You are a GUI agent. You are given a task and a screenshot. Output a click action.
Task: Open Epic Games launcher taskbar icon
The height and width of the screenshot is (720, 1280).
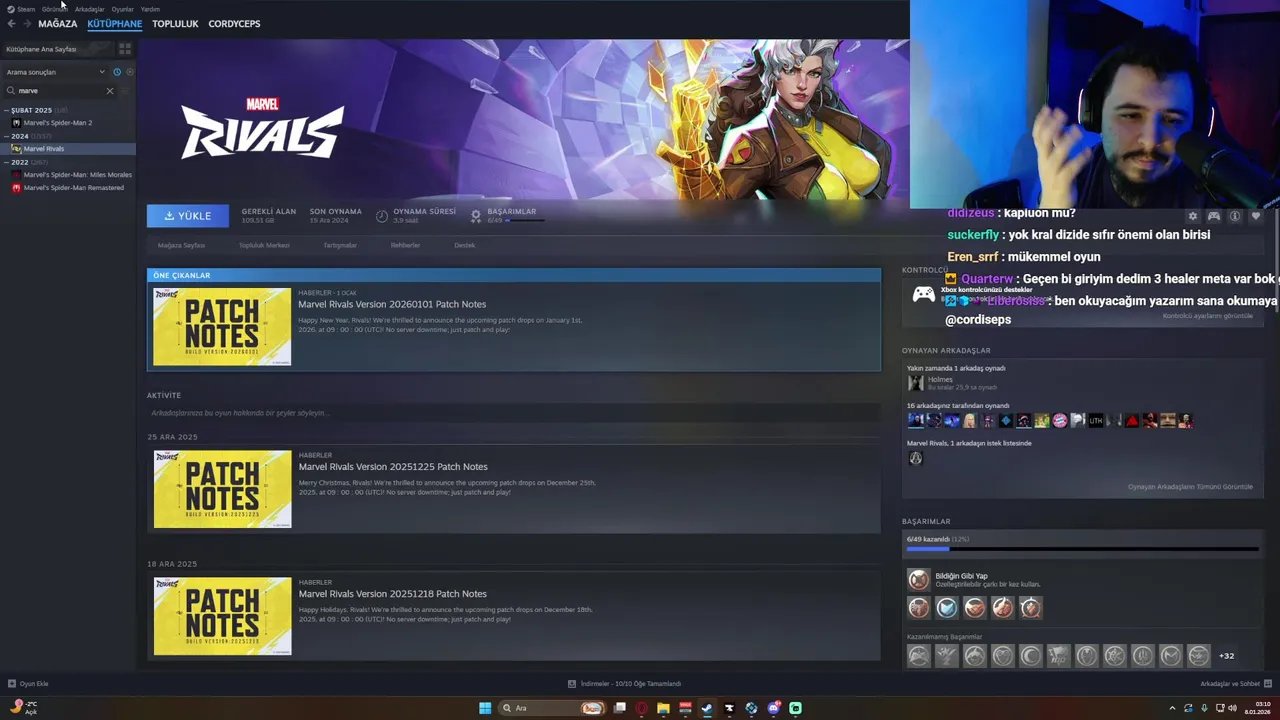(x=729, y=708)
